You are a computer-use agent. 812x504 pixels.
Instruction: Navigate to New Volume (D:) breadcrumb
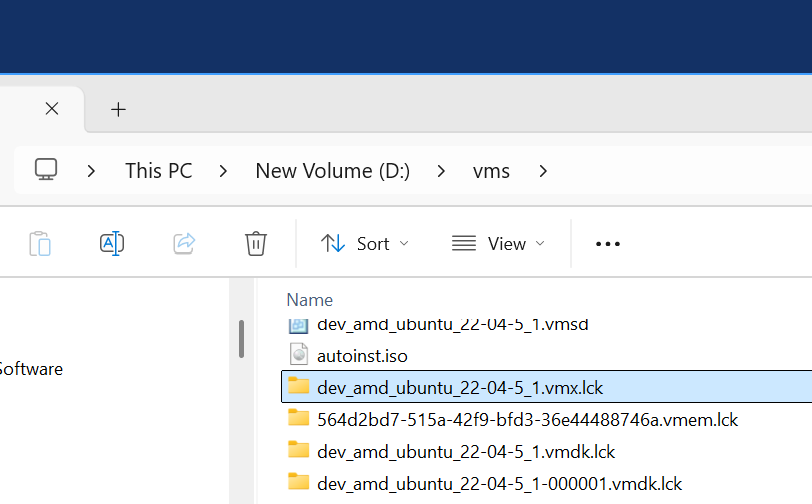[x=332, y=170]
